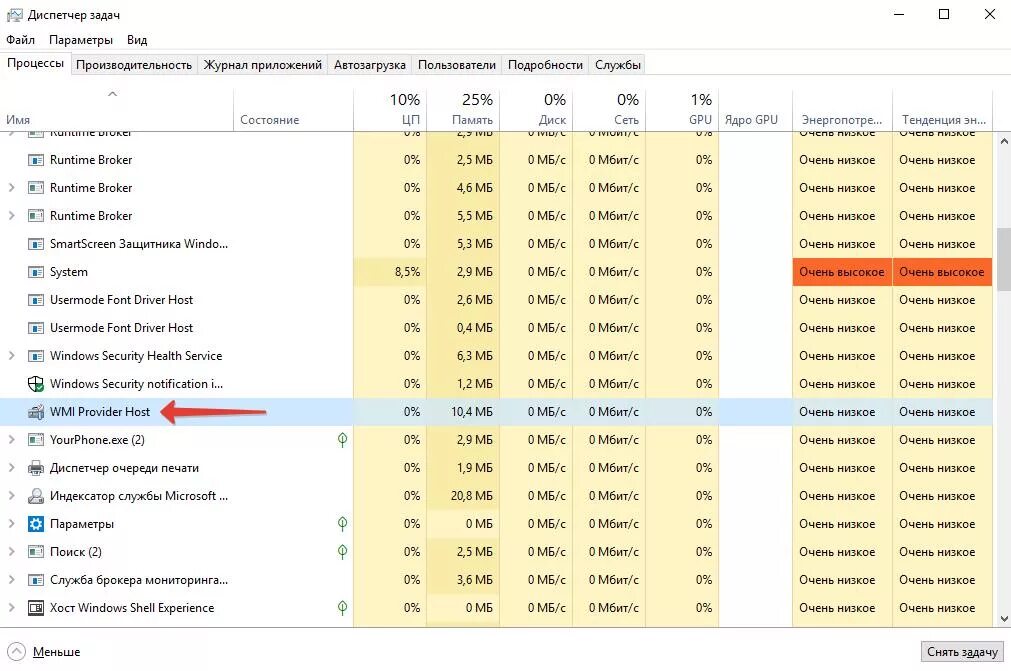The height and width of the screenshot is (671, 1011).
Task: Expand Индексатор службы Microsoft
Action: [12, 496]
